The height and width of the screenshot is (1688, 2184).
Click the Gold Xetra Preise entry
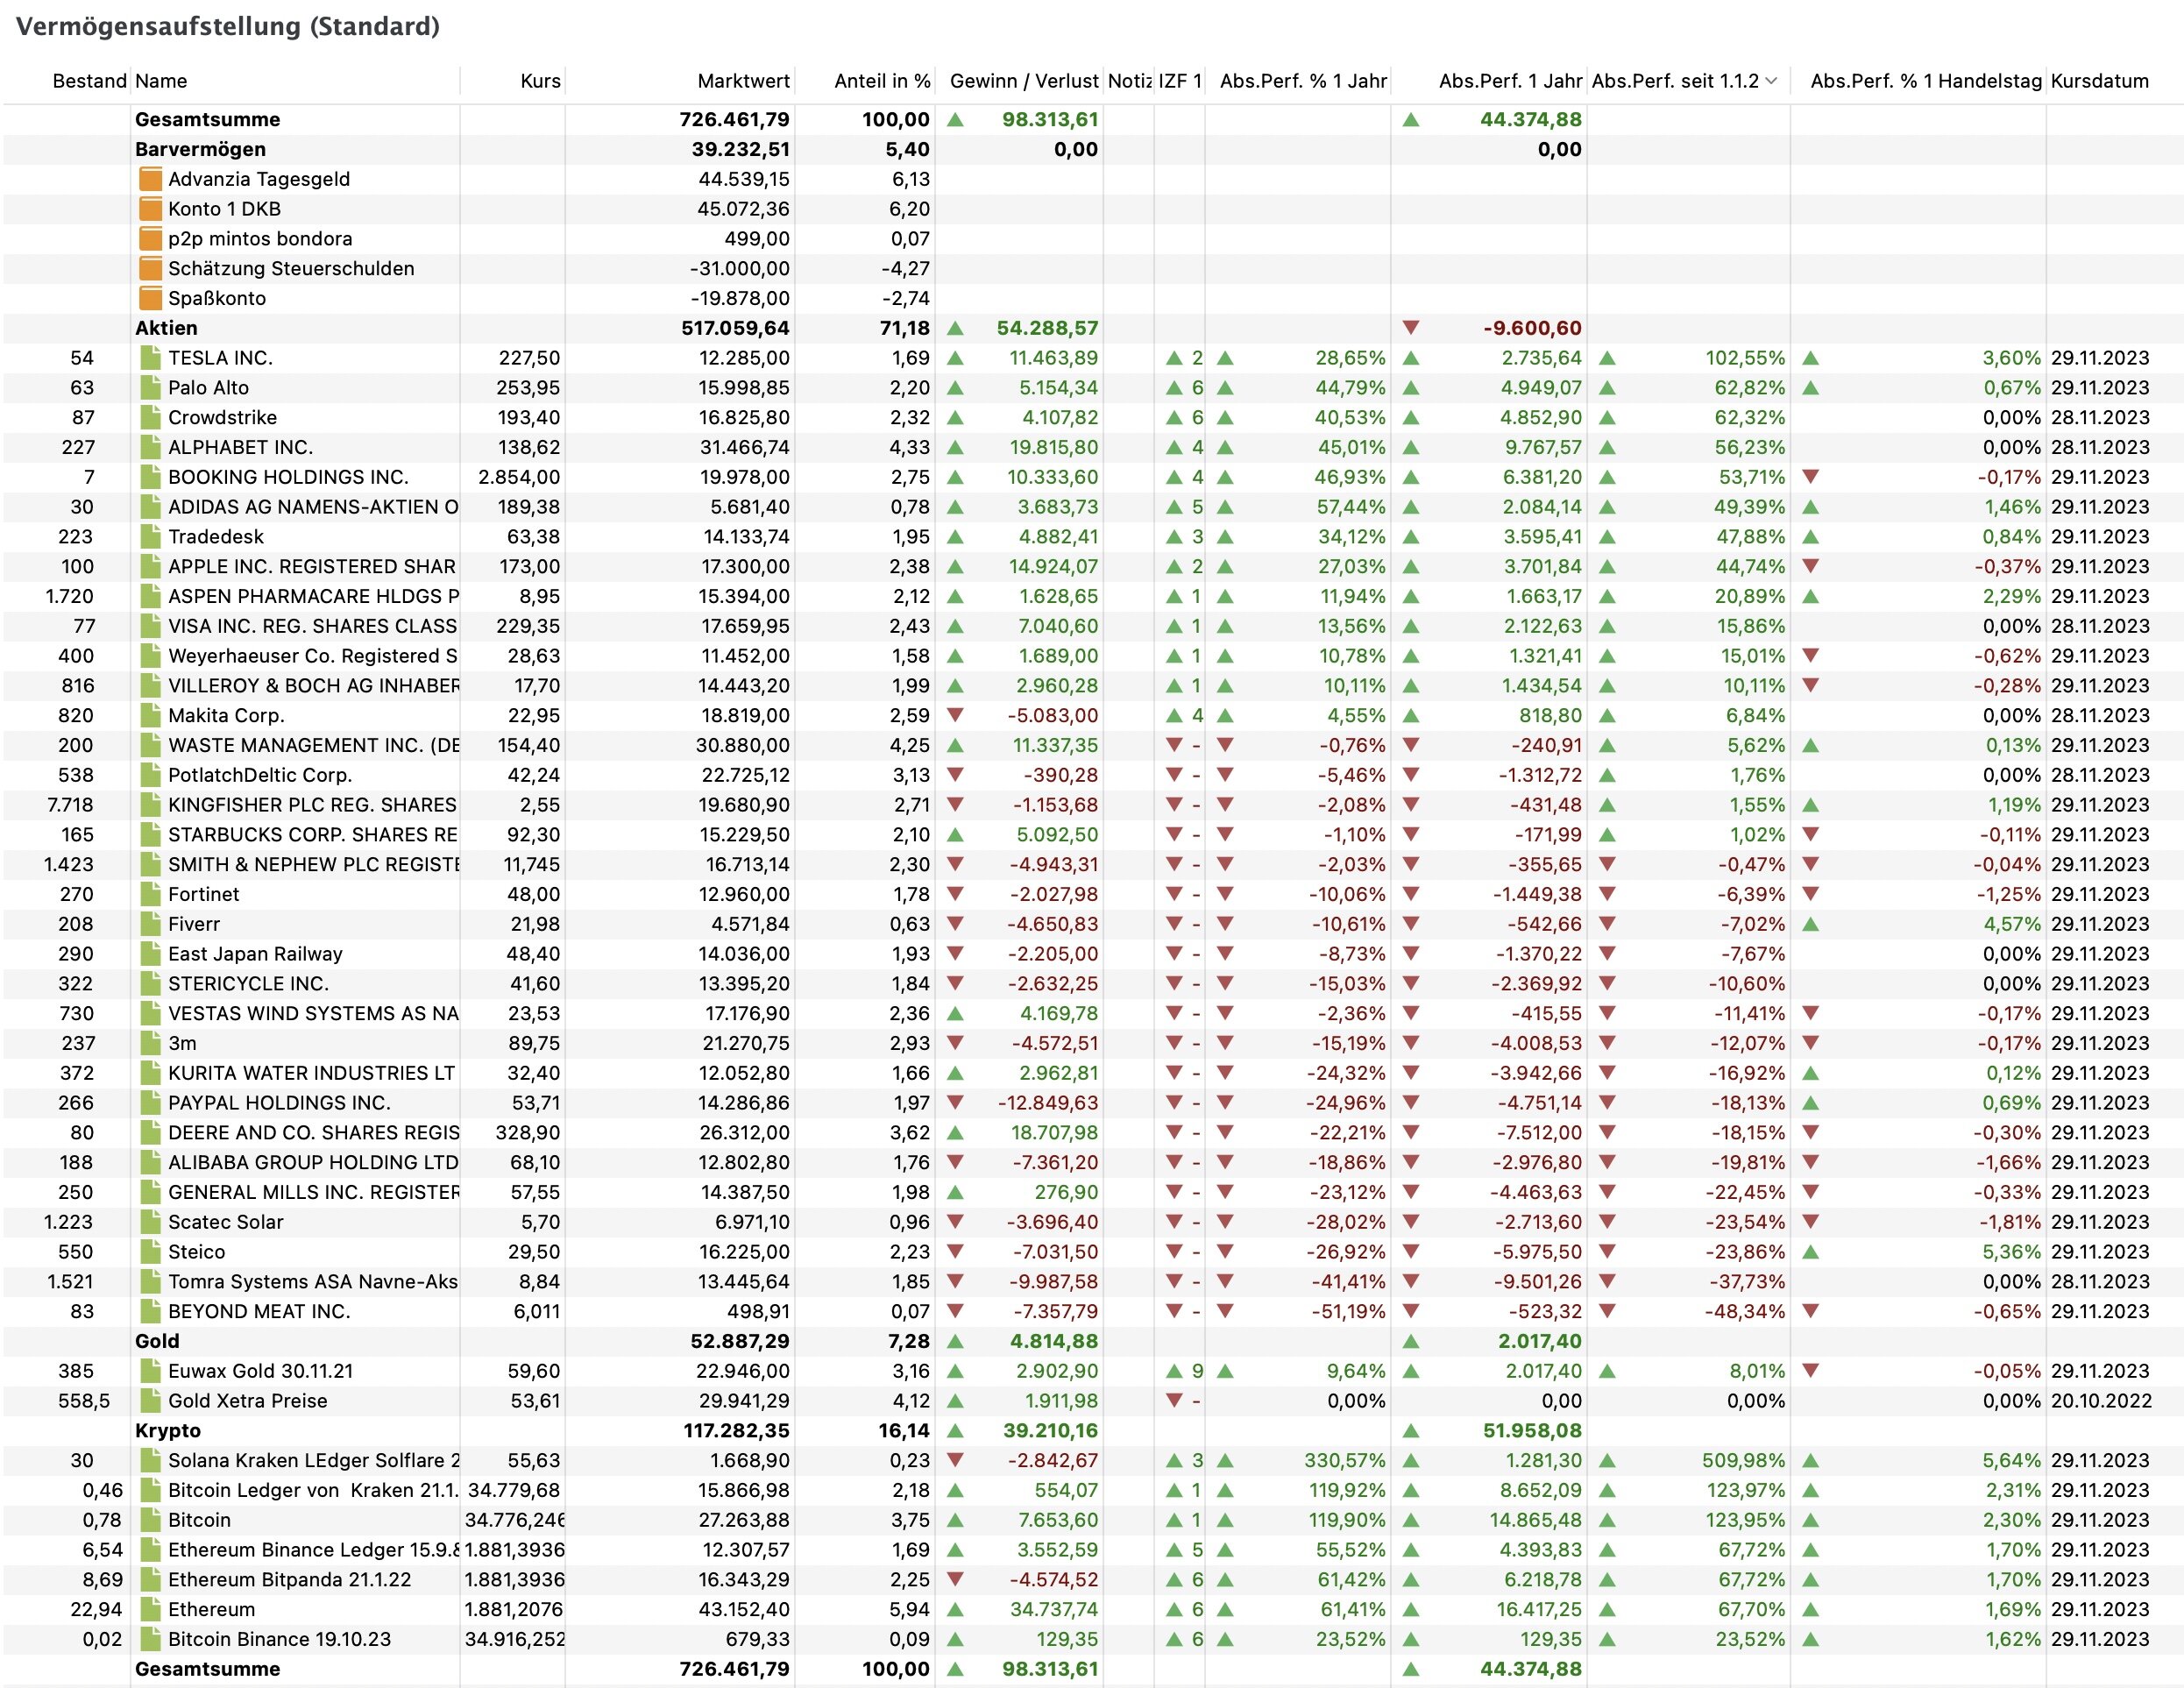pyautogui.click(x=247, y=1401)
